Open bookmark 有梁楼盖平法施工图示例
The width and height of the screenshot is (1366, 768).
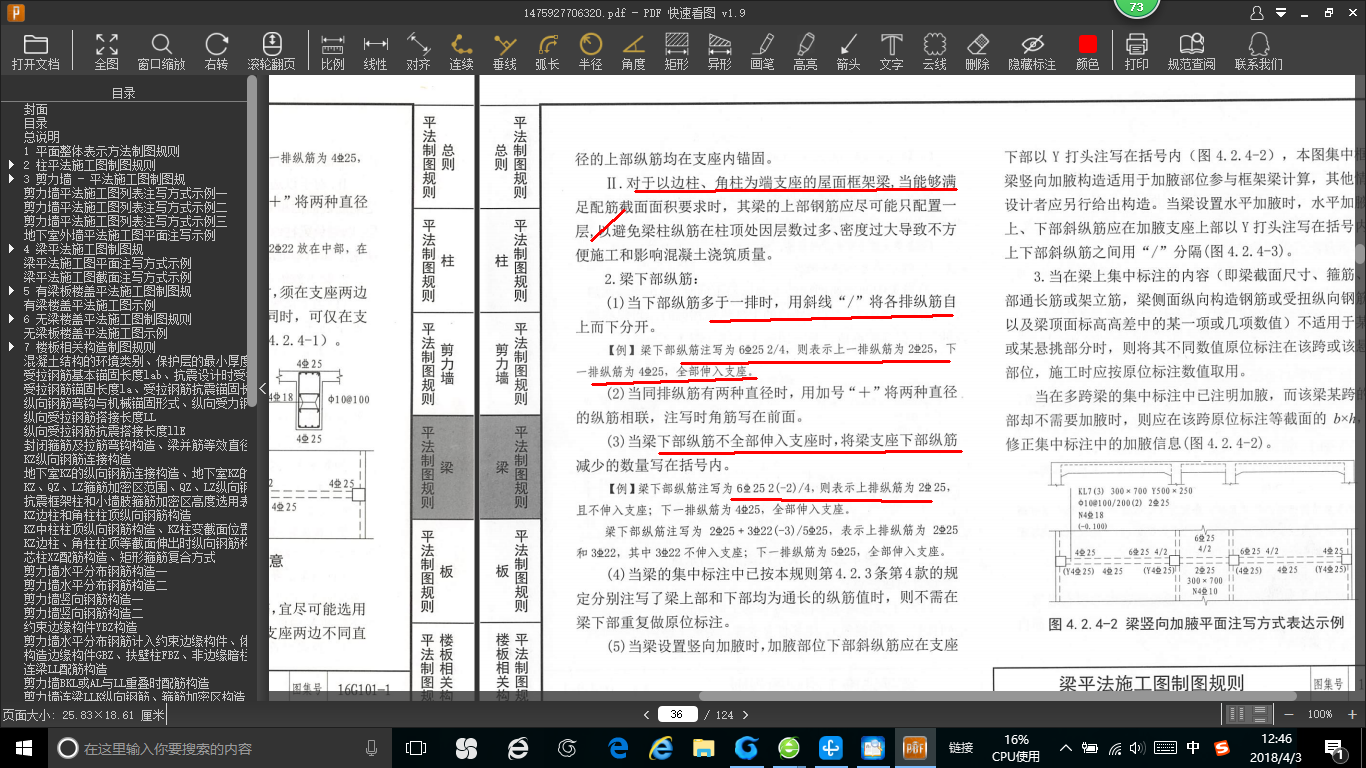[90, 305]
